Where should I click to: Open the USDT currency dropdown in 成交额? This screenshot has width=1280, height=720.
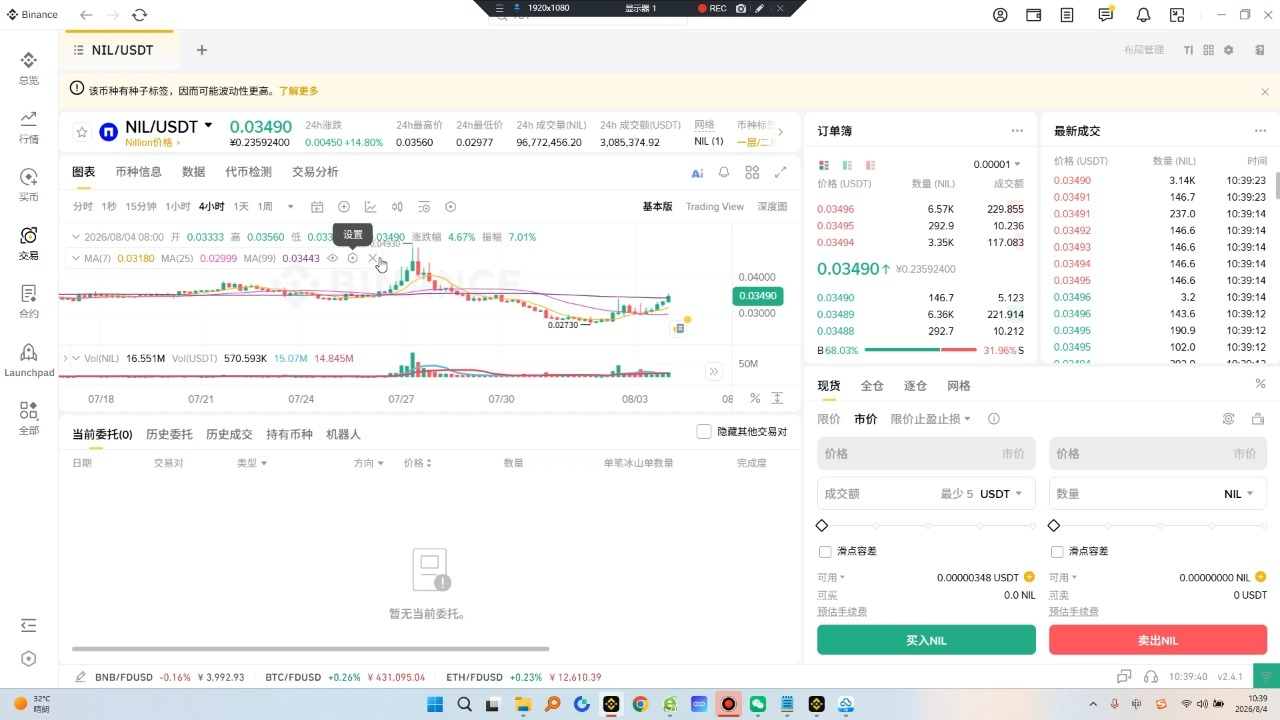point(1001,494)
